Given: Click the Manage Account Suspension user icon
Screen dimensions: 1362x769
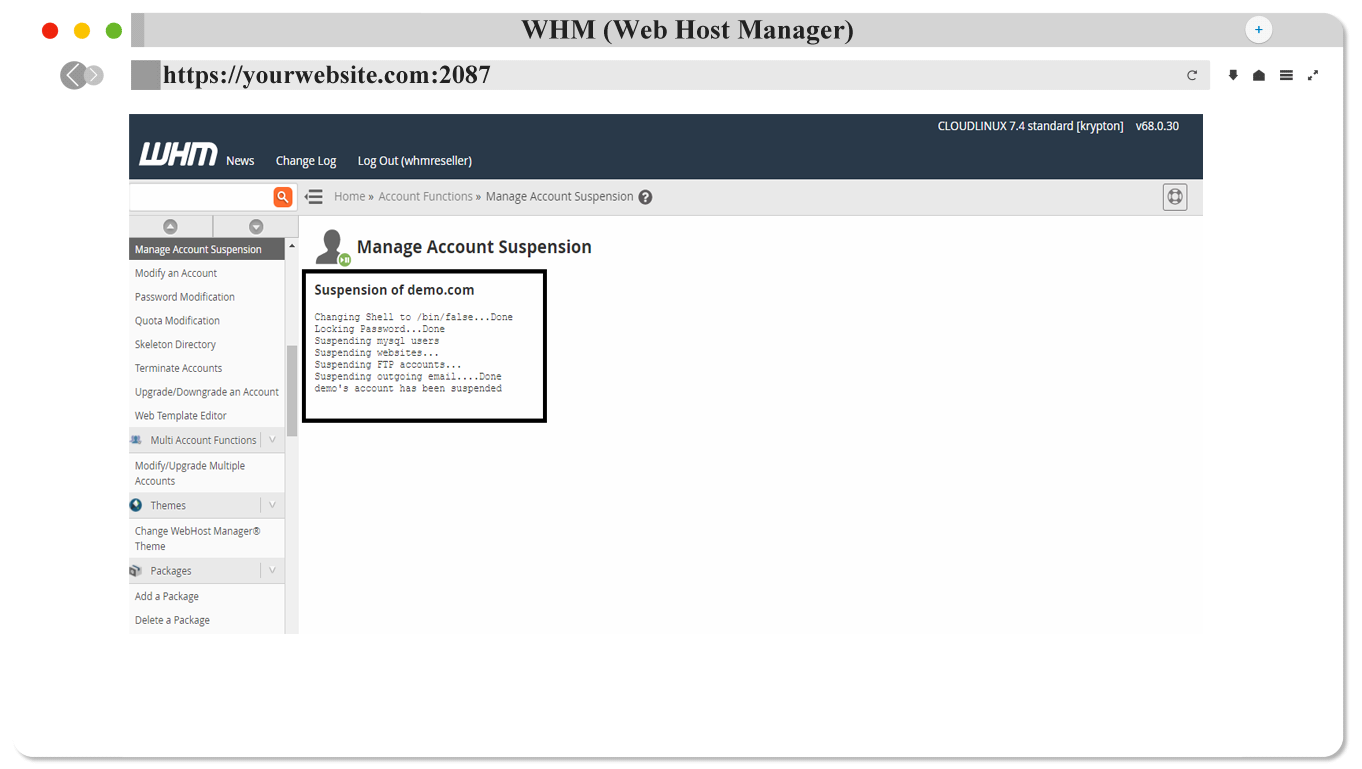Looking at the screenshot, I should tap(332, 247).
